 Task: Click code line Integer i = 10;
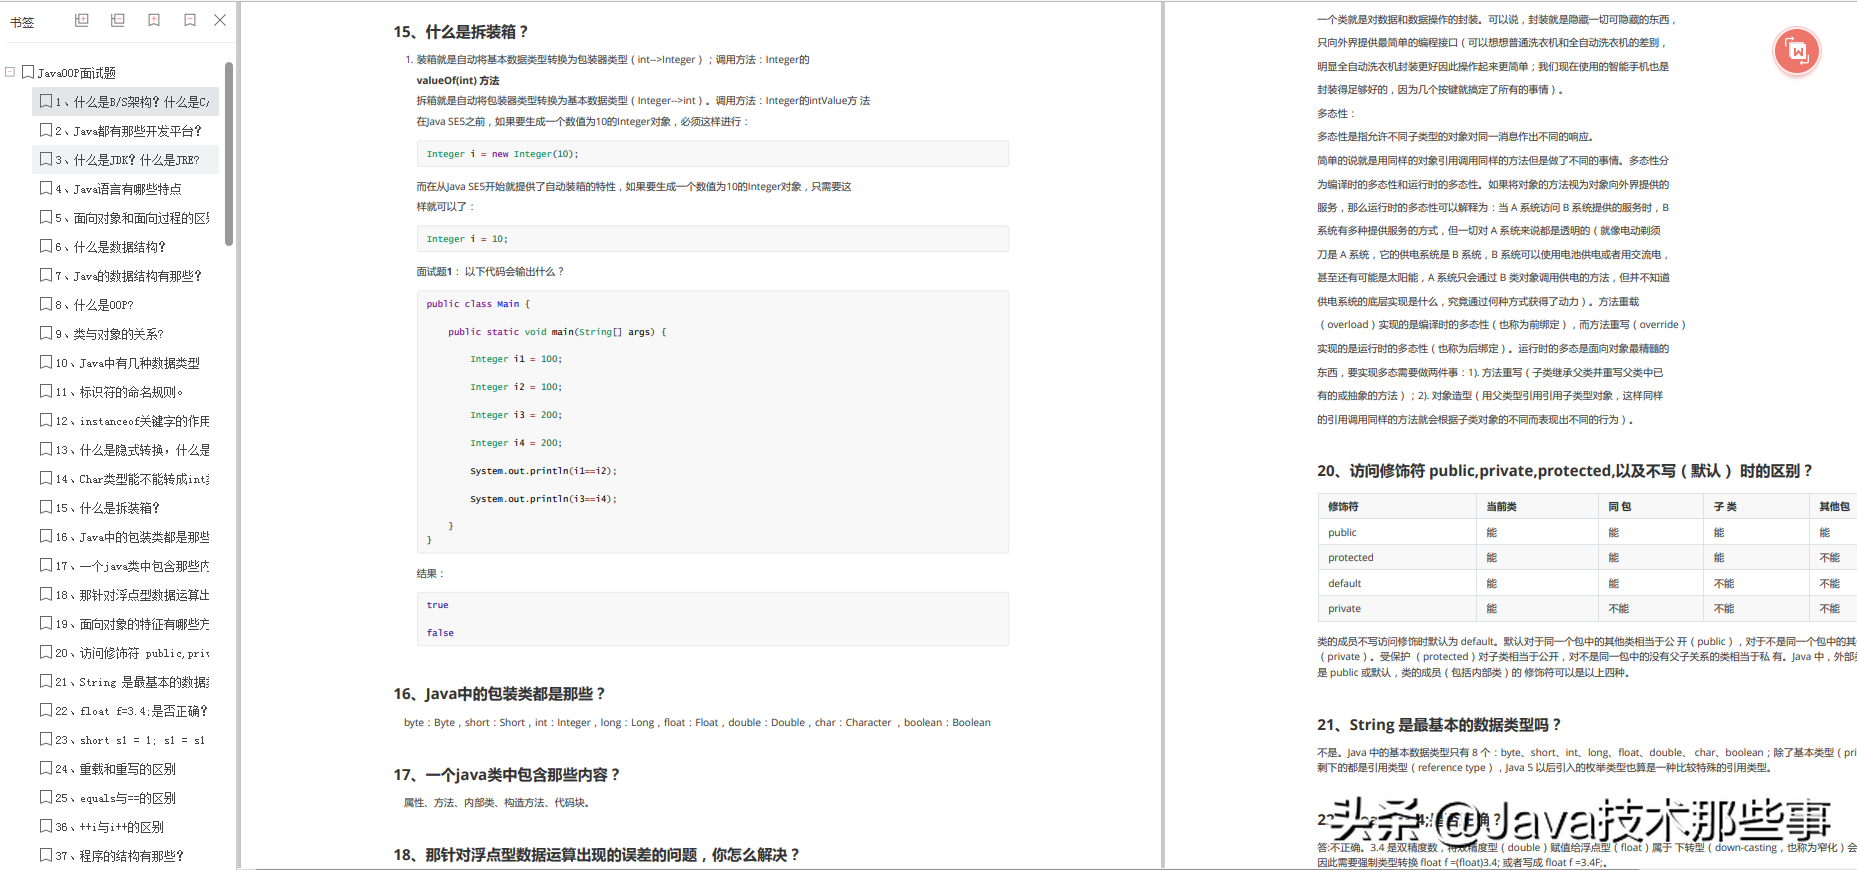tap(467, 239)
